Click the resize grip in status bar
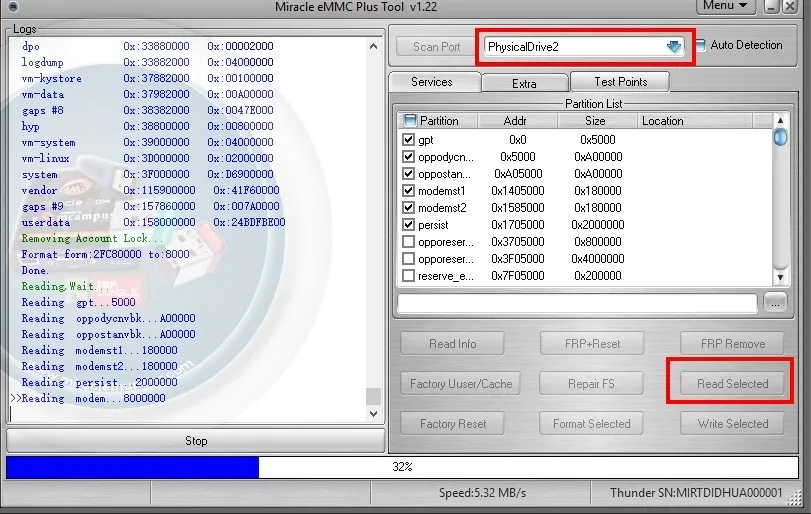The image size is (811, 514). (794, 497)
